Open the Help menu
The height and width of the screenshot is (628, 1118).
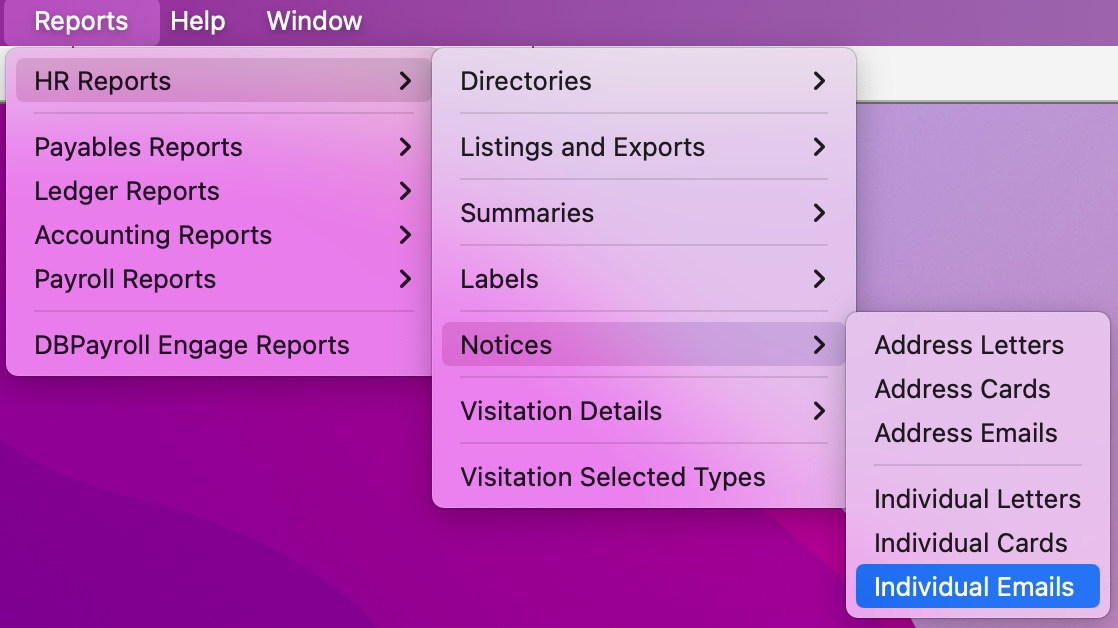pyautogui.click(x=198, y=21)
